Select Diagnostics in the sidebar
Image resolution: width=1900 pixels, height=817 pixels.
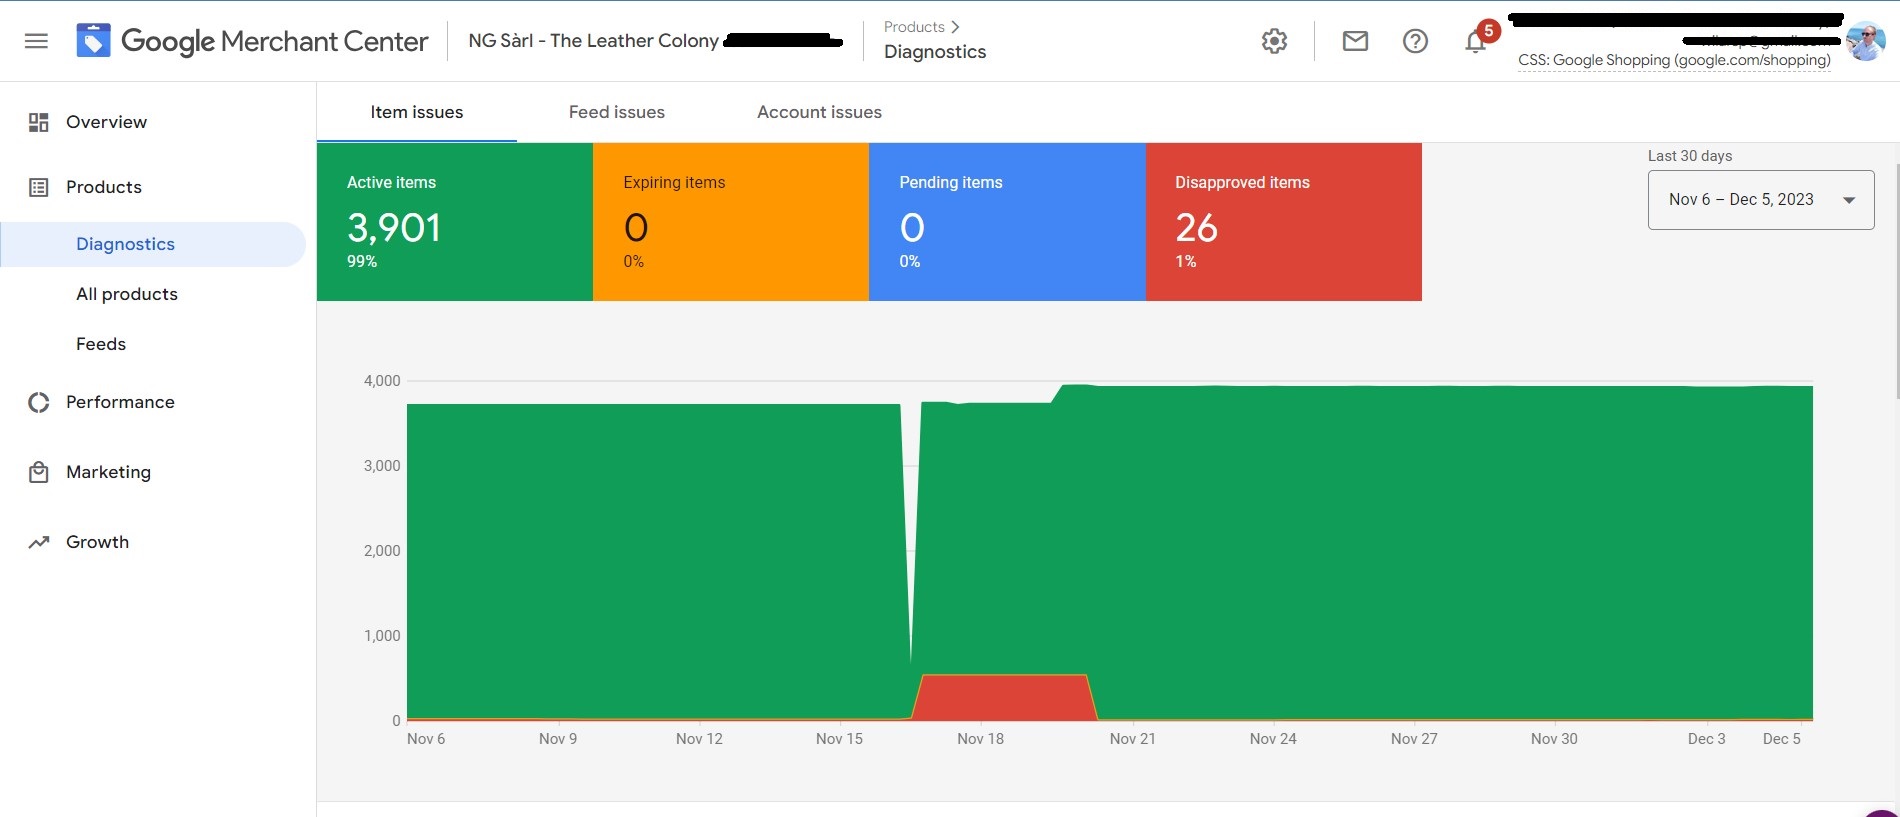point(152,244)
